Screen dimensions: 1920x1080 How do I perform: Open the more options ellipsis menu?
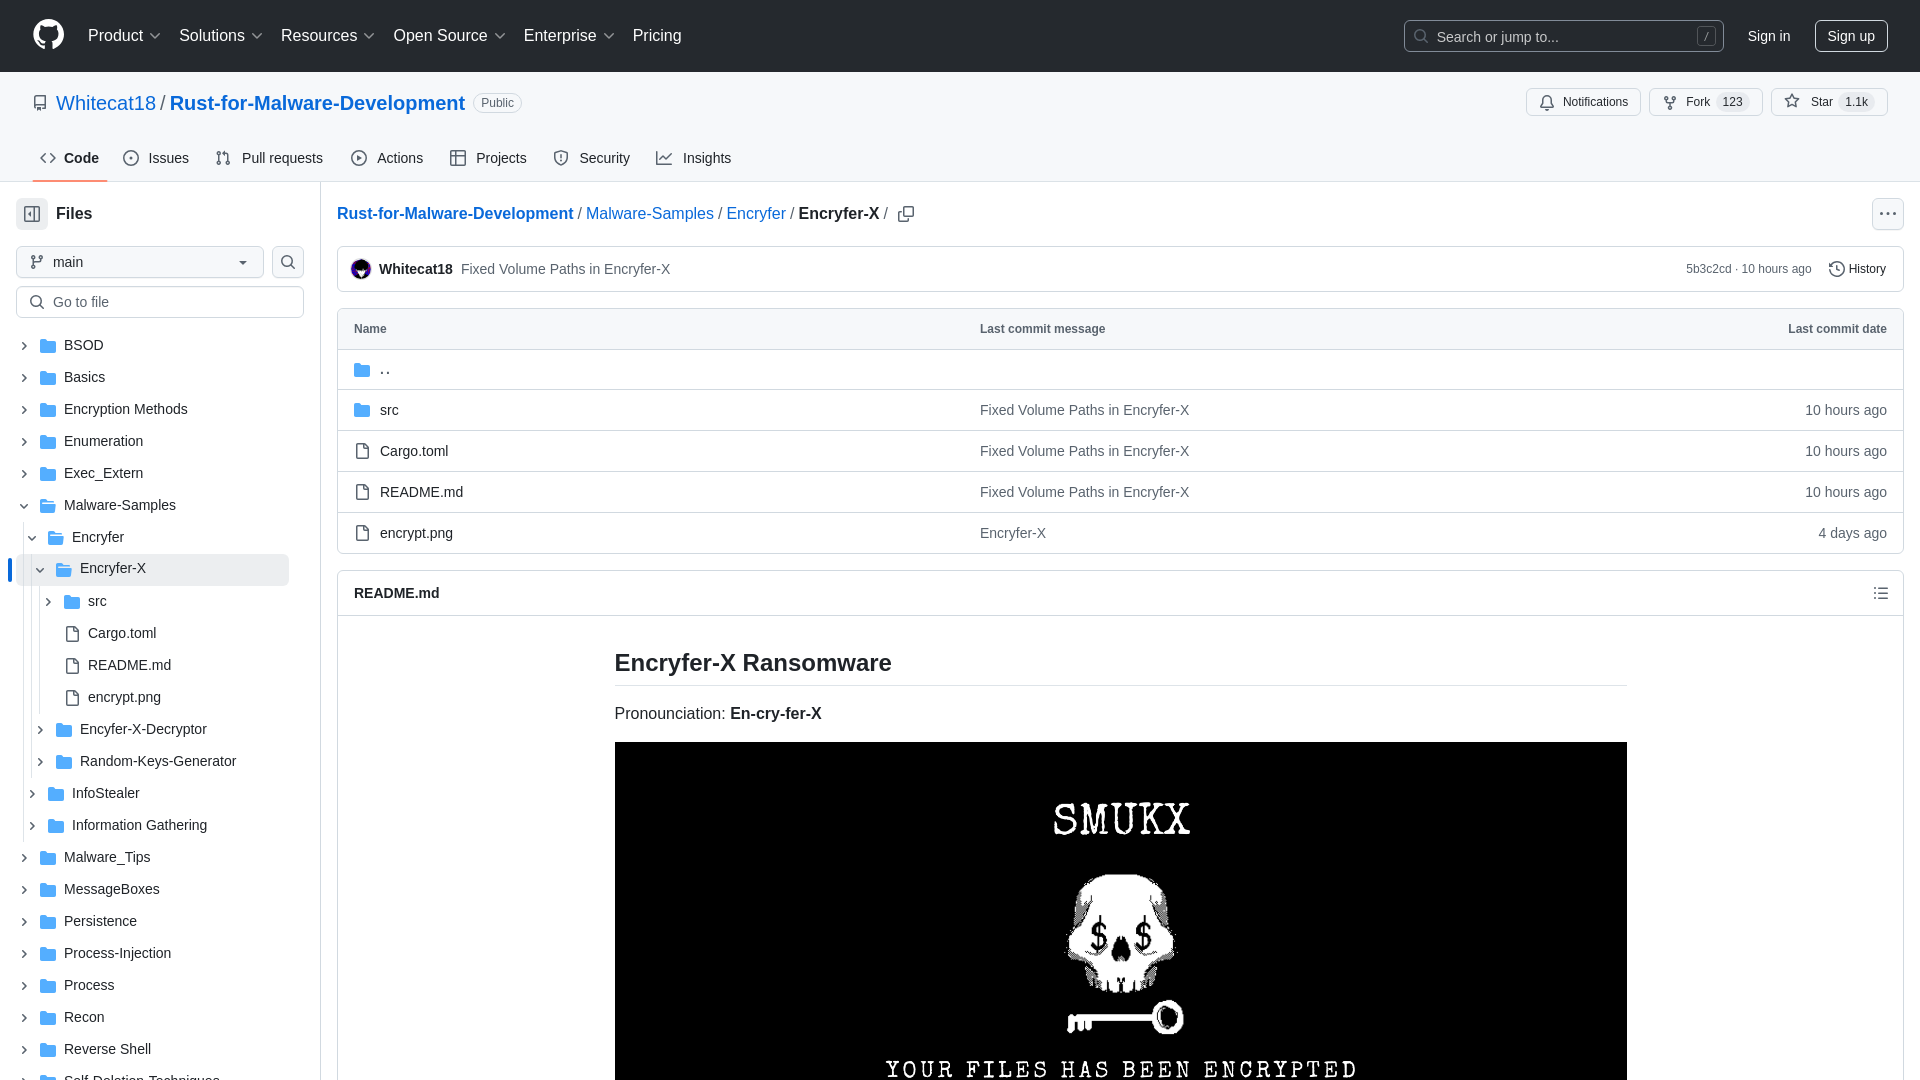[x=1888, y=214]
